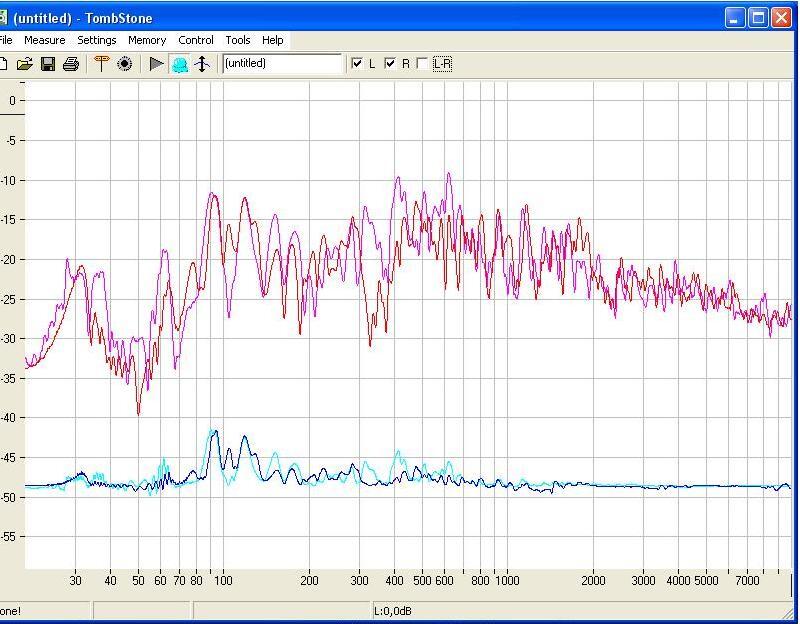
Task: Click the vertical double-arrow scale icon
Action: [202, 64]
